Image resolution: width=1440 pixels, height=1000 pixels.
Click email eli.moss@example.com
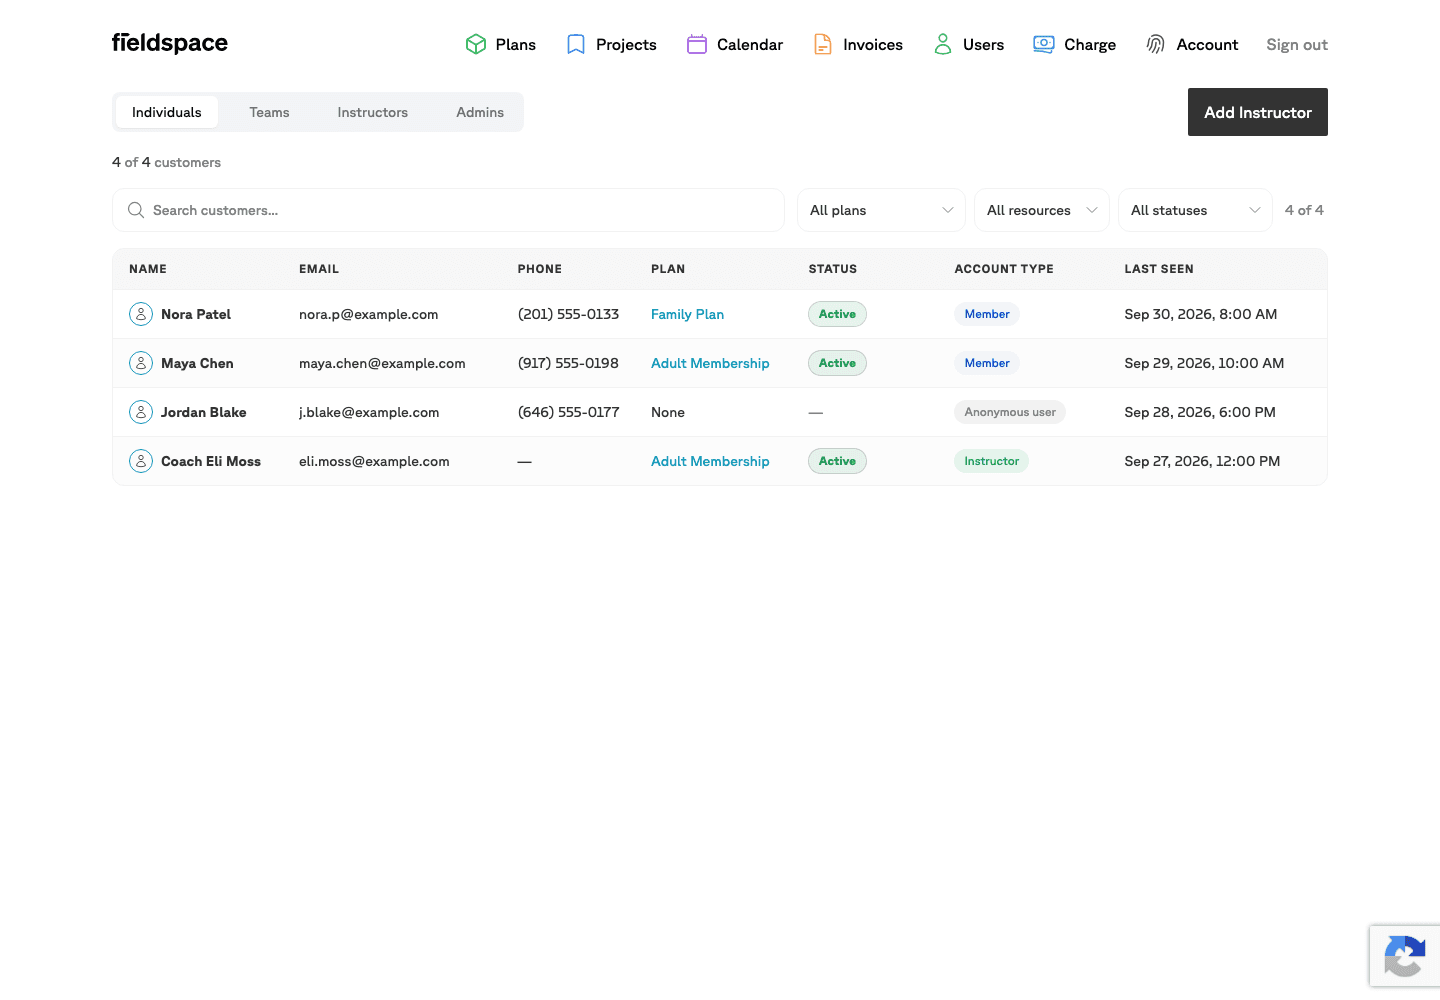(374, 461)
